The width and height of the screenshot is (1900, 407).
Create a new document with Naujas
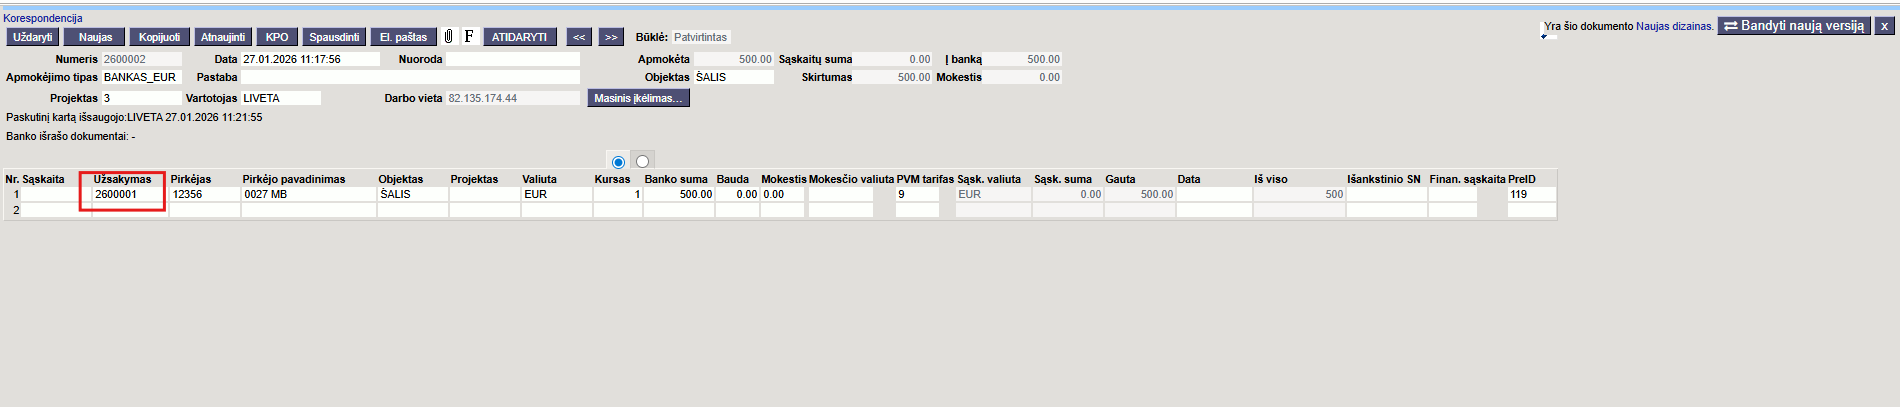(95, 37)
